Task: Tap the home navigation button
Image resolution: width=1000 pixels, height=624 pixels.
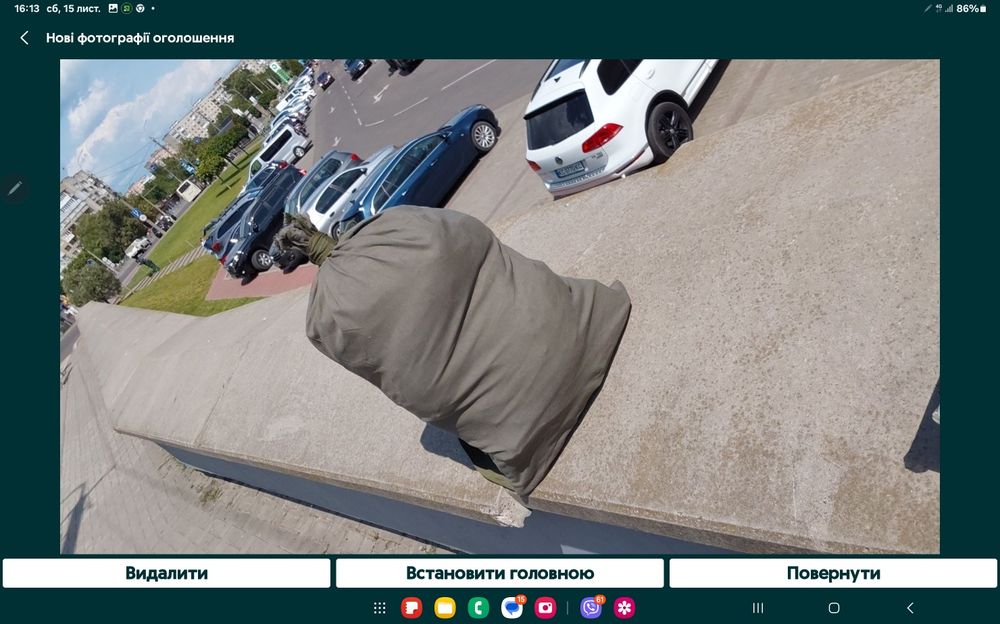Action: (x=834, y=607)
